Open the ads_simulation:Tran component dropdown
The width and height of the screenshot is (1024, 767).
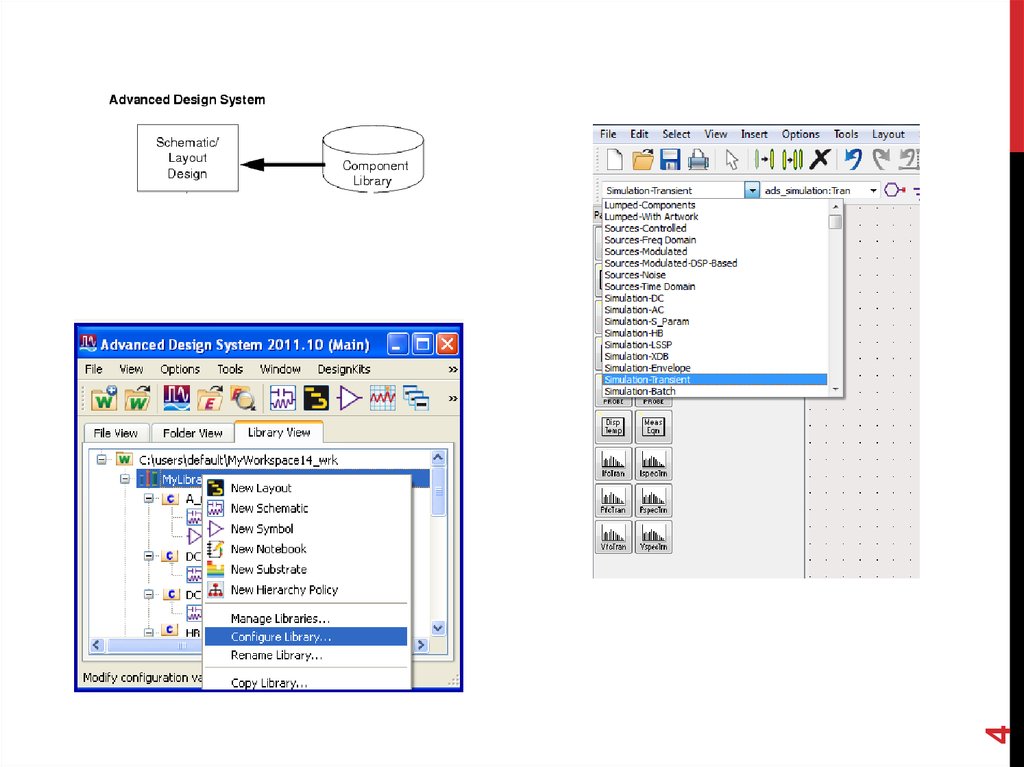click(873, 190)
